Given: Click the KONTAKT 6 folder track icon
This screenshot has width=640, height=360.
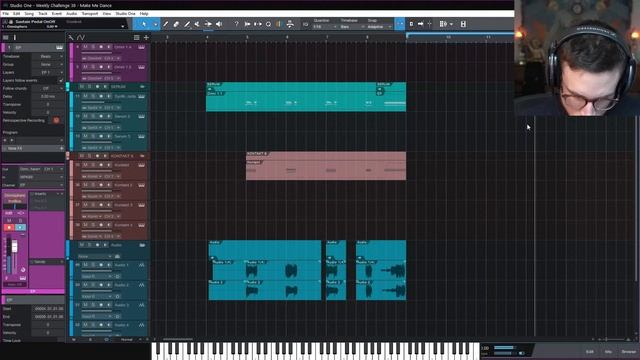Looking at the screenshot, I should pos(142,156).
